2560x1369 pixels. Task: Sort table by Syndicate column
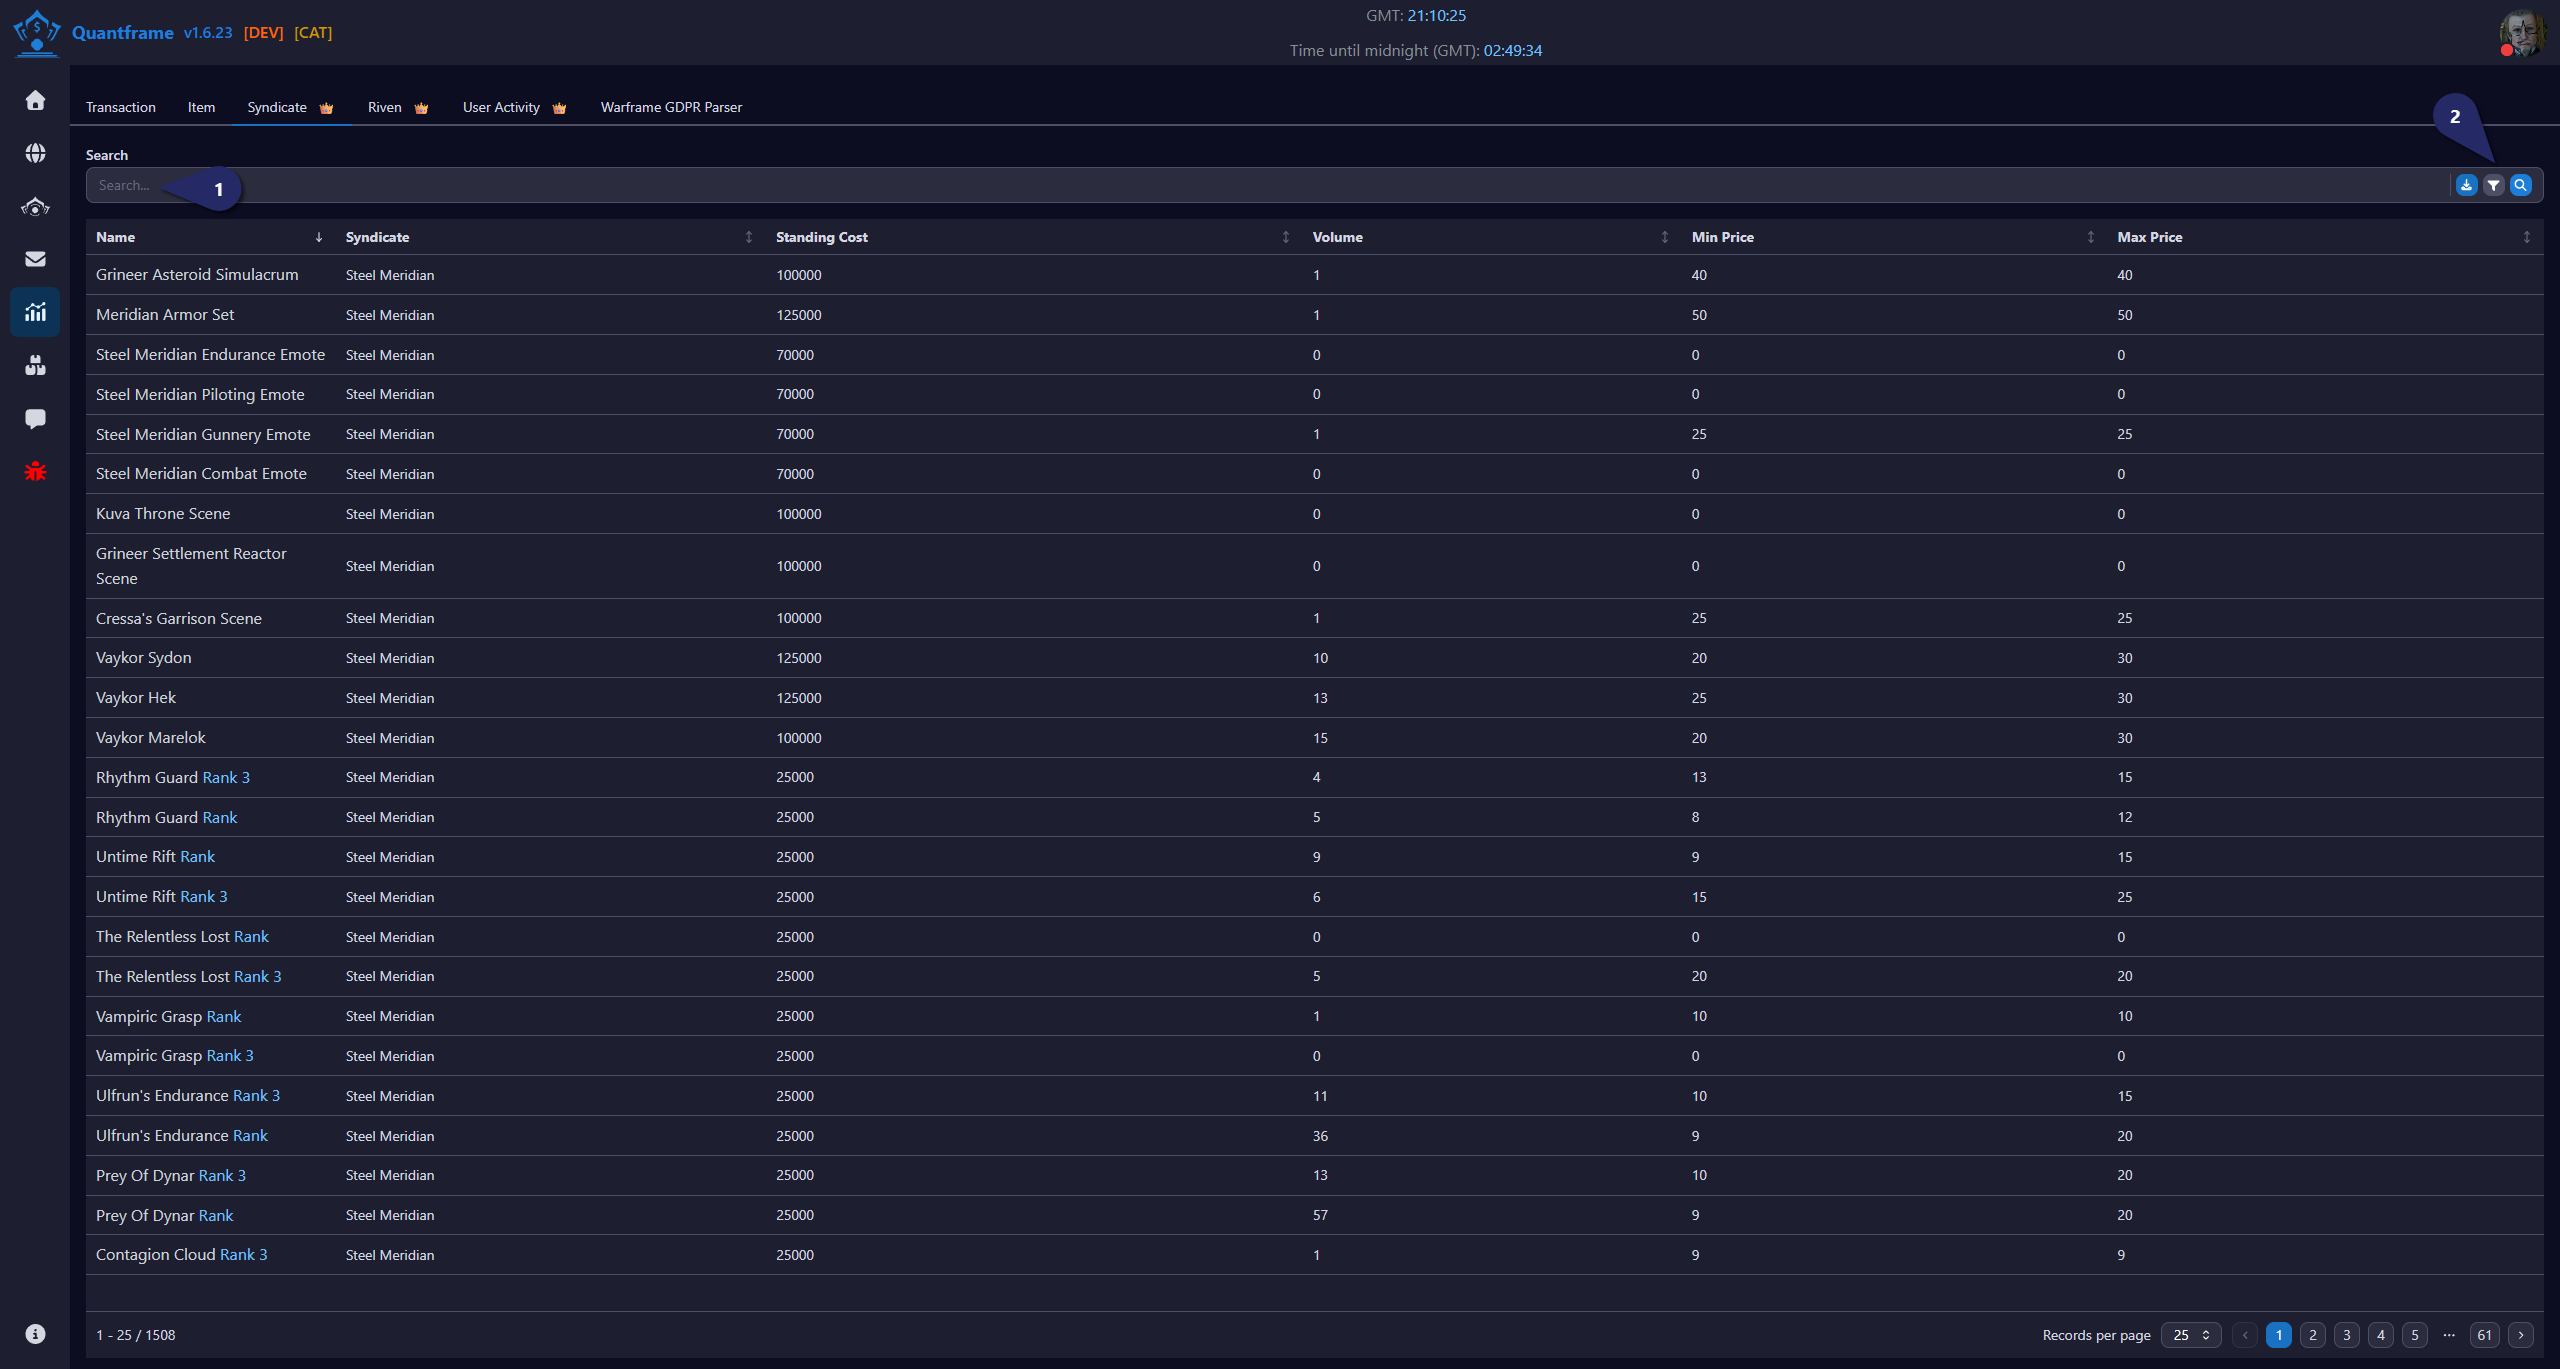550,237
